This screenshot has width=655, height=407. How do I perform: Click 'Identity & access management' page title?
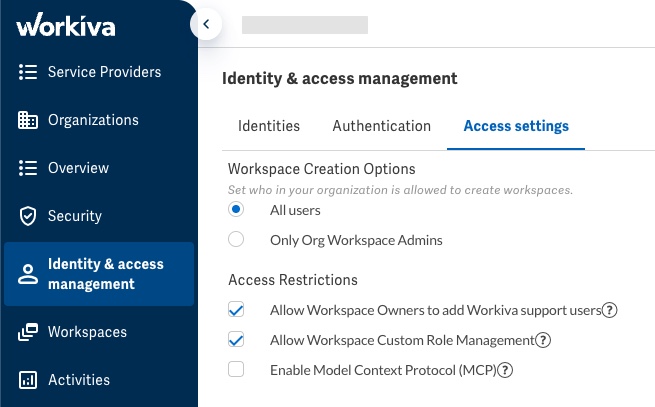pos(340,79)
